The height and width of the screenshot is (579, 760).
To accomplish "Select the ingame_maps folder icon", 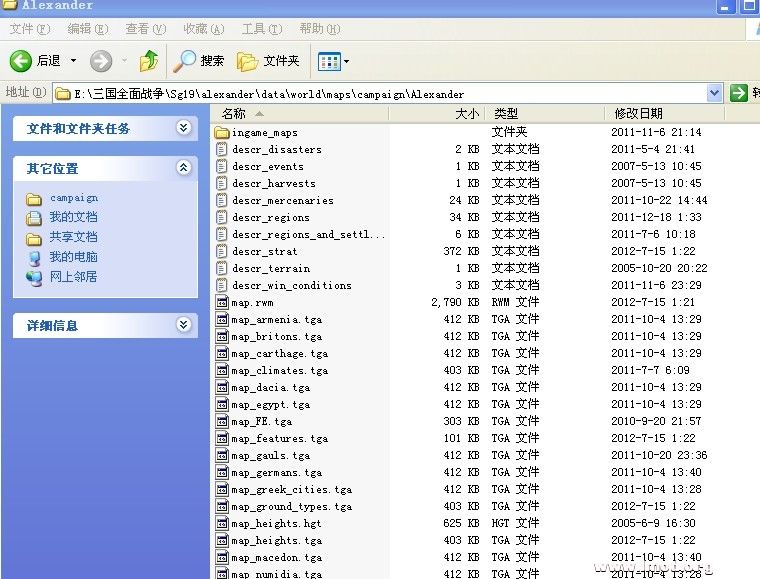I will (x=223, y=133).
